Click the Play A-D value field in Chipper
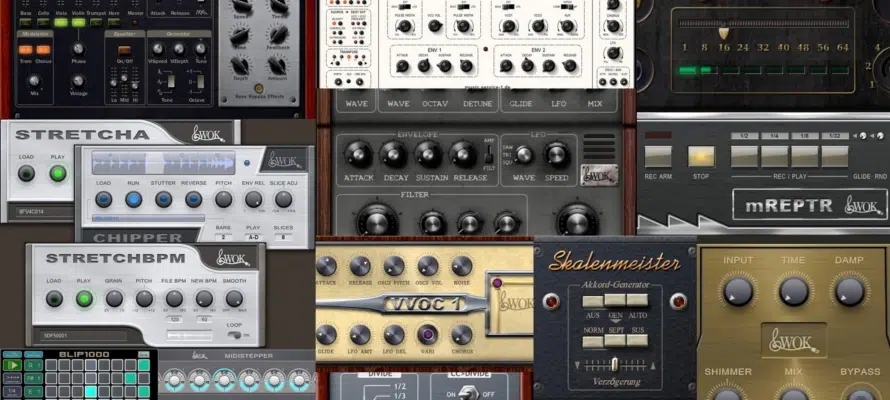Image resolution: width=890 pixels, height=400 pixels. coord(254,237)
